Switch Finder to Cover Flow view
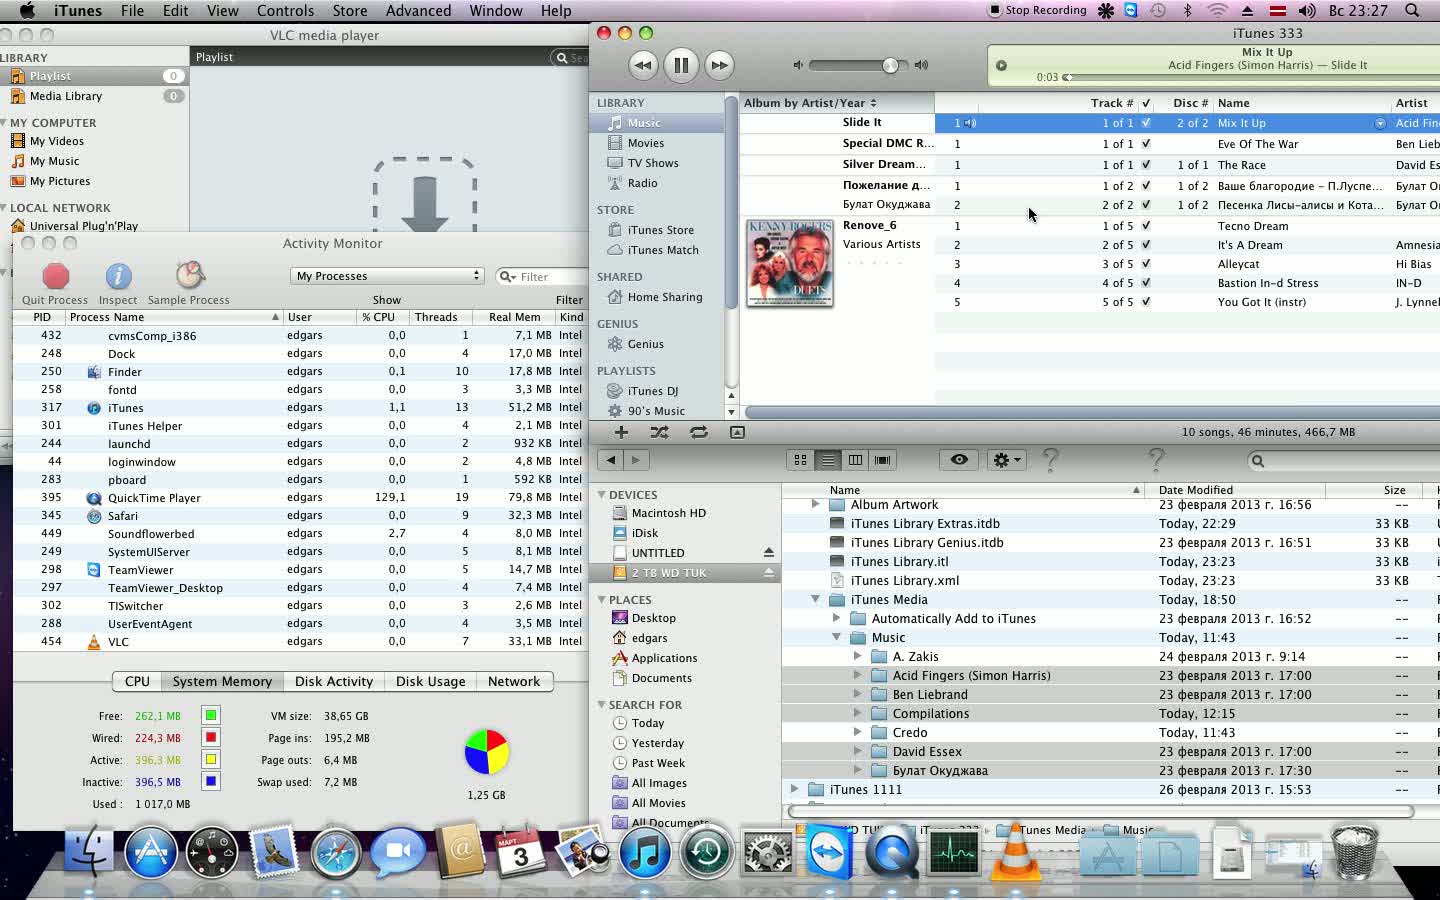1440x900 pixels. [882, 460]
